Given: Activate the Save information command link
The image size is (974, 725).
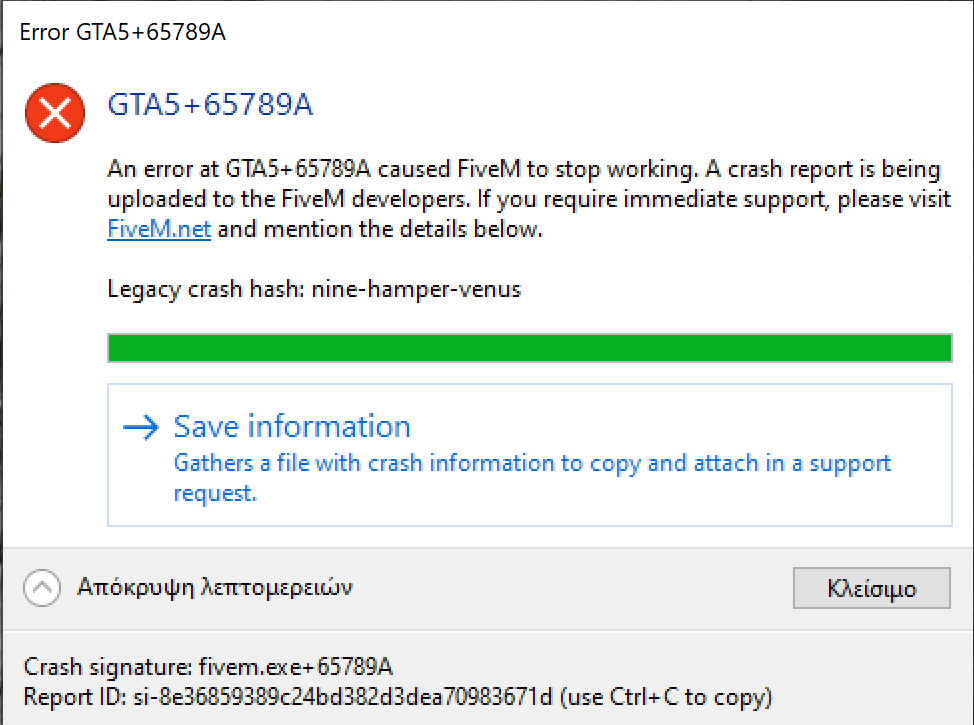Looking at the screenshot, I should coord(291,426).
